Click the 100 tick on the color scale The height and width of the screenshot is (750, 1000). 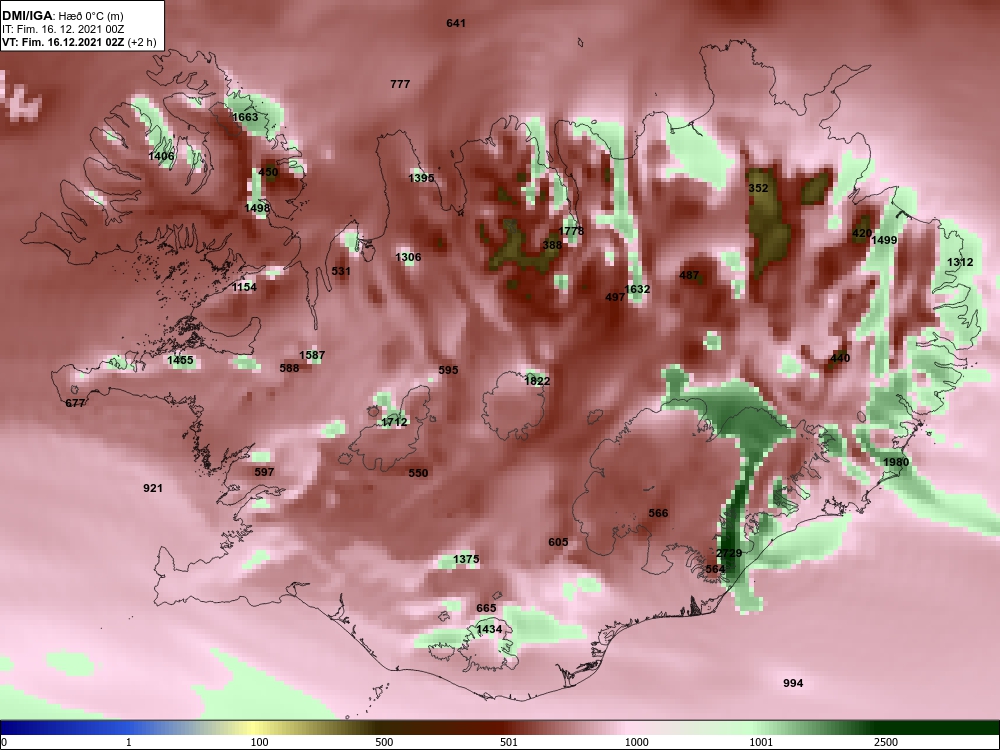259,742
